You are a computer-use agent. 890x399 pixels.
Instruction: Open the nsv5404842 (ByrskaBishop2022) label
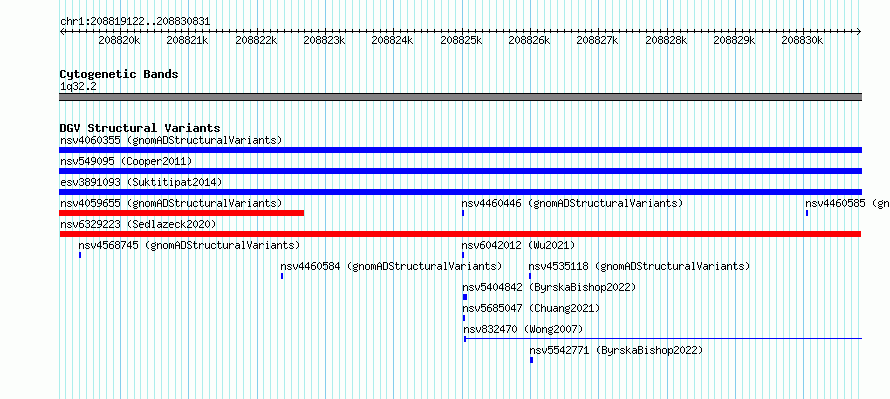pyautogui.click(x=549, y=287)
